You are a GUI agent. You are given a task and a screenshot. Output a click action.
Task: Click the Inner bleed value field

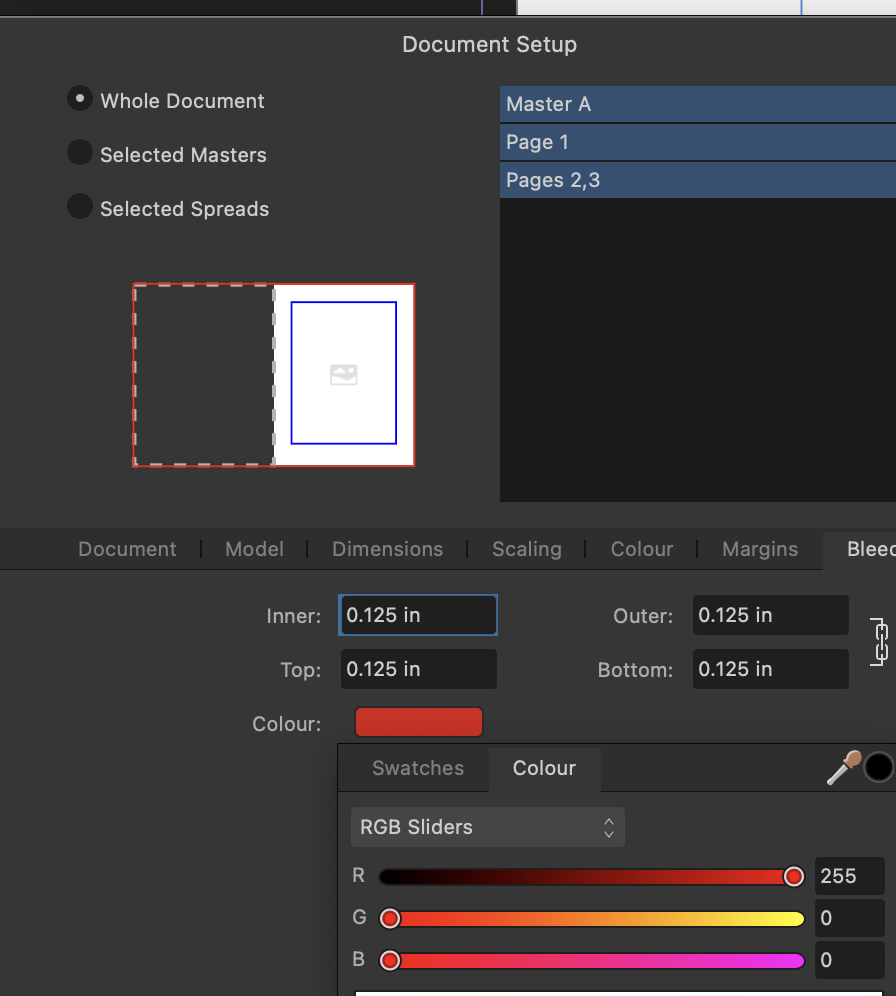click(417, 615)
